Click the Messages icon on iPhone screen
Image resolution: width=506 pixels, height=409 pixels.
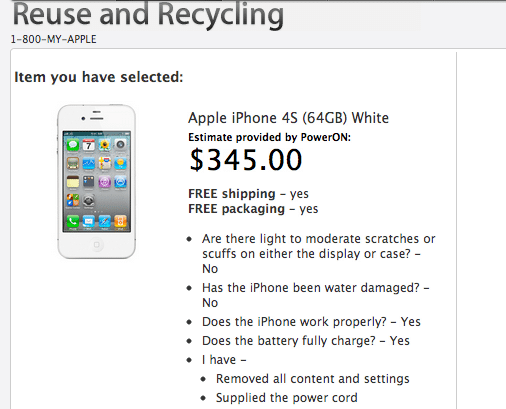[x=73, y=145]
